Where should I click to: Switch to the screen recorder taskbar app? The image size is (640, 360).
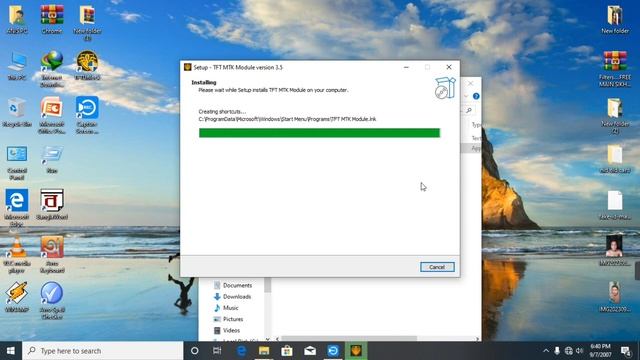tap(333, 351)
